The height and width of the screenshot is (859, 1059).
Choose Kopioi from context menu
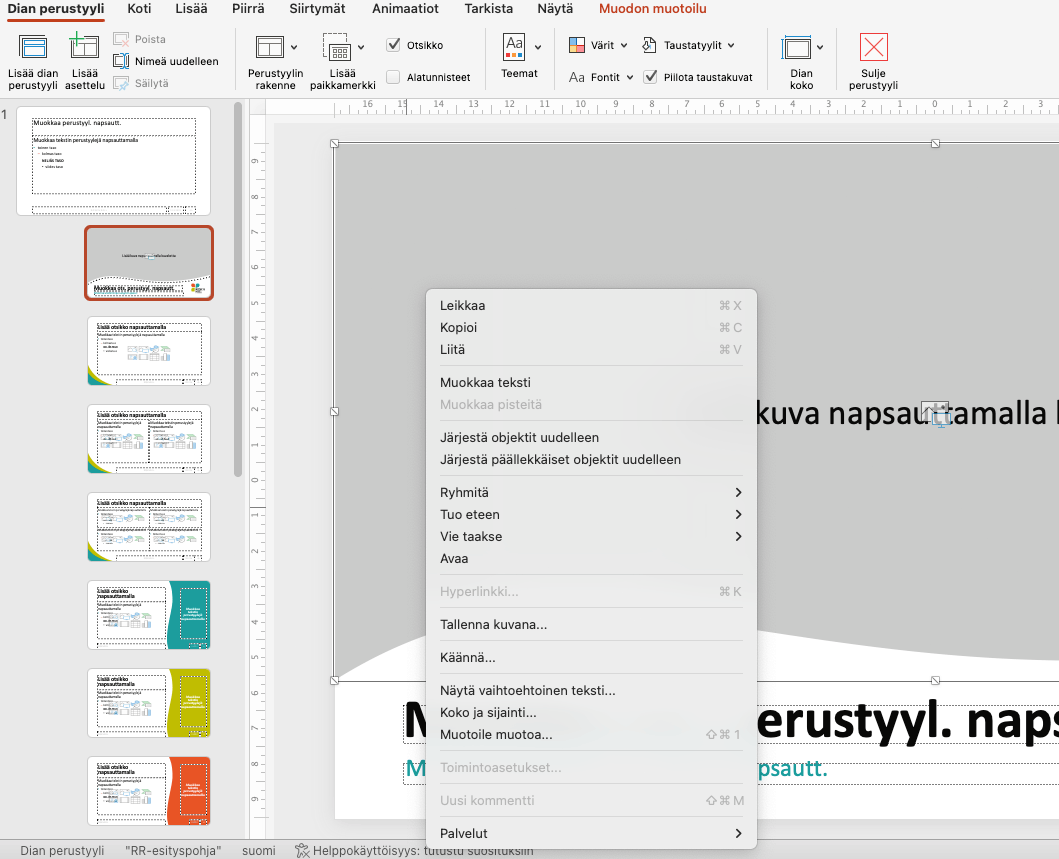tap(591, 328)
